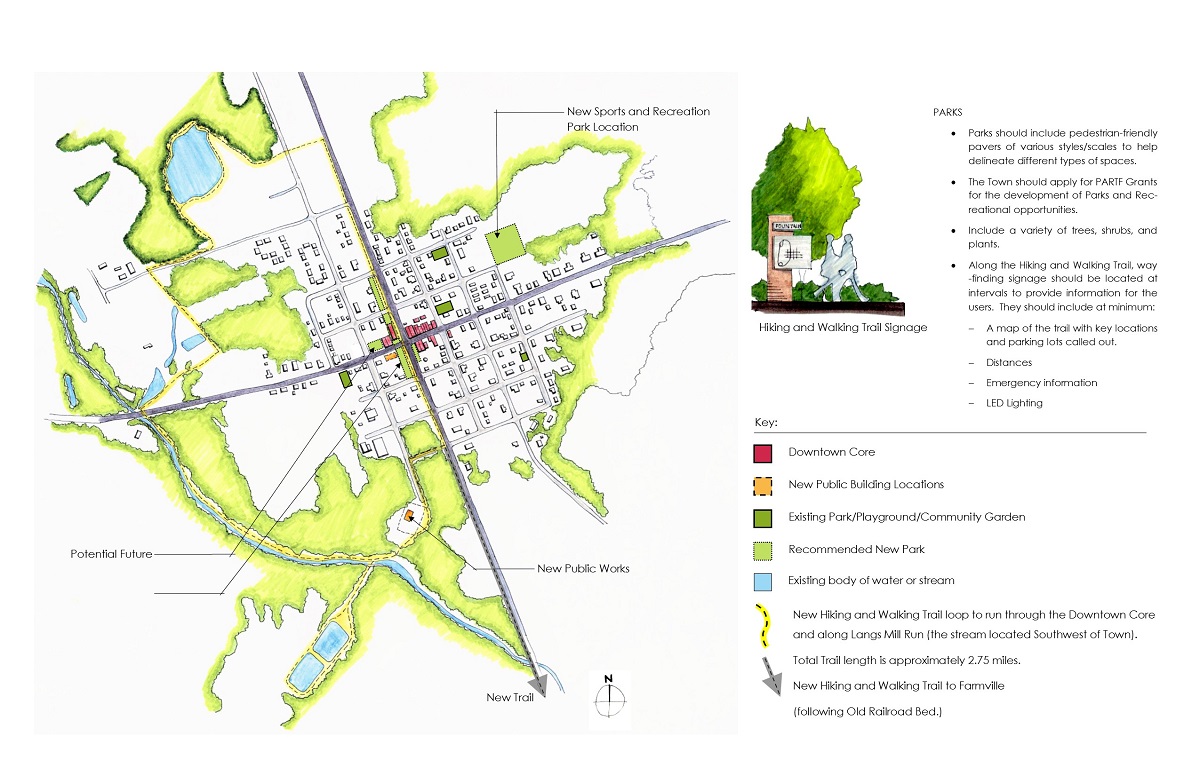
Task: Select the Potential Future label
Action: tap(110, 553)
